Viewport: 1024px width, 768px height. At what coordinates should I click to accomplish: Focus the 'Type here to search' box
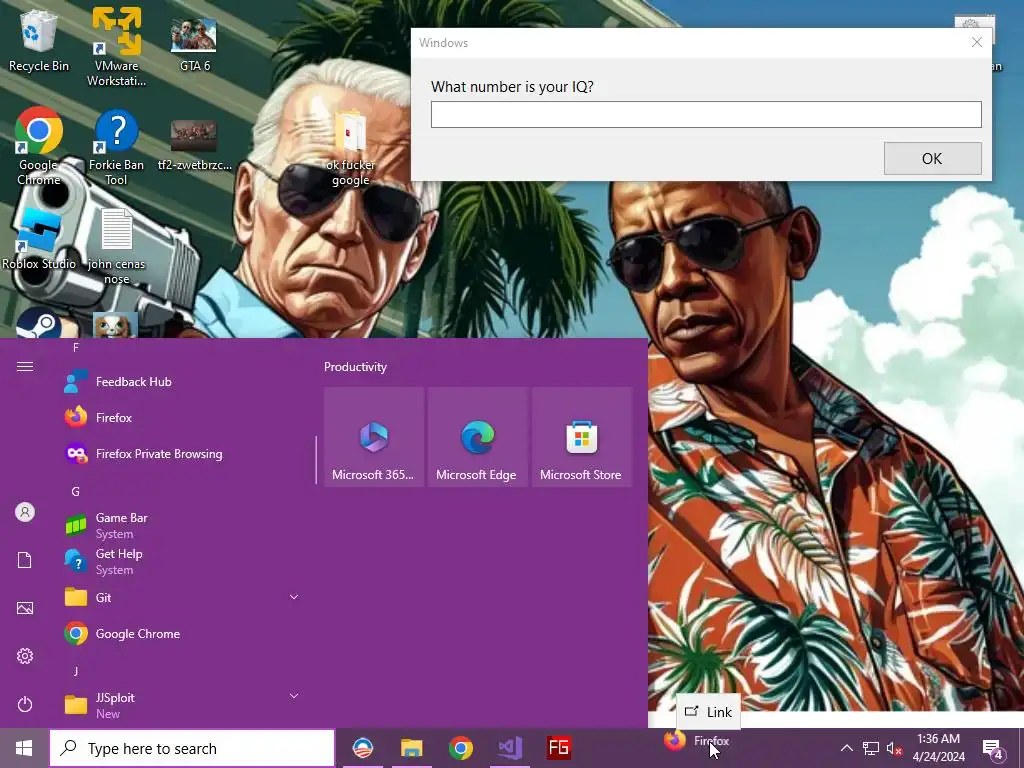[192, 748]
